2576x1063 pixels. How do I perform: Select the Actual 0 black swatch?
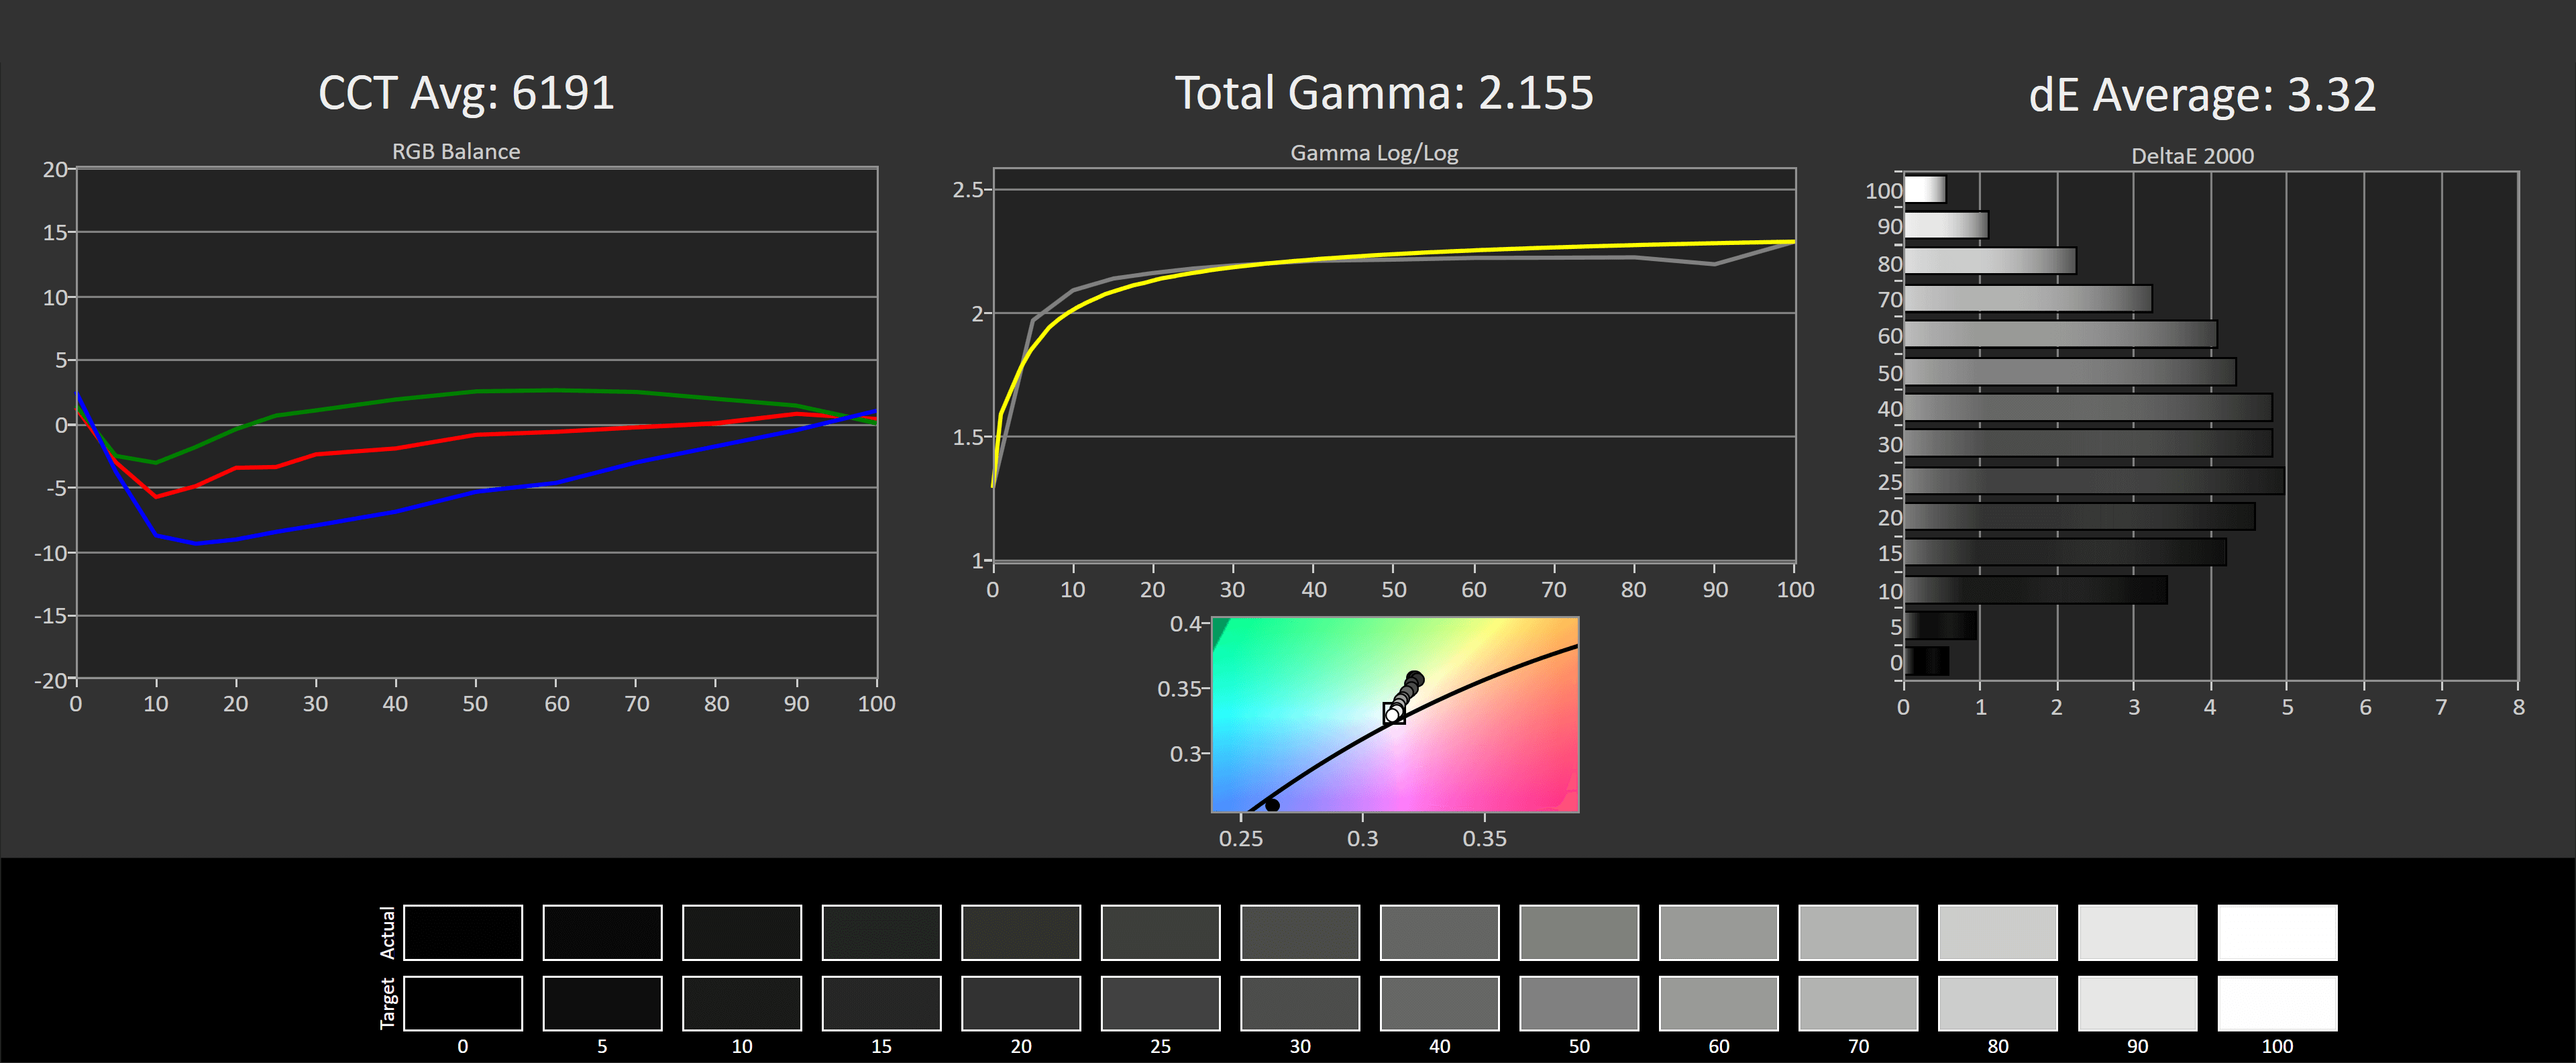point(463,932)
